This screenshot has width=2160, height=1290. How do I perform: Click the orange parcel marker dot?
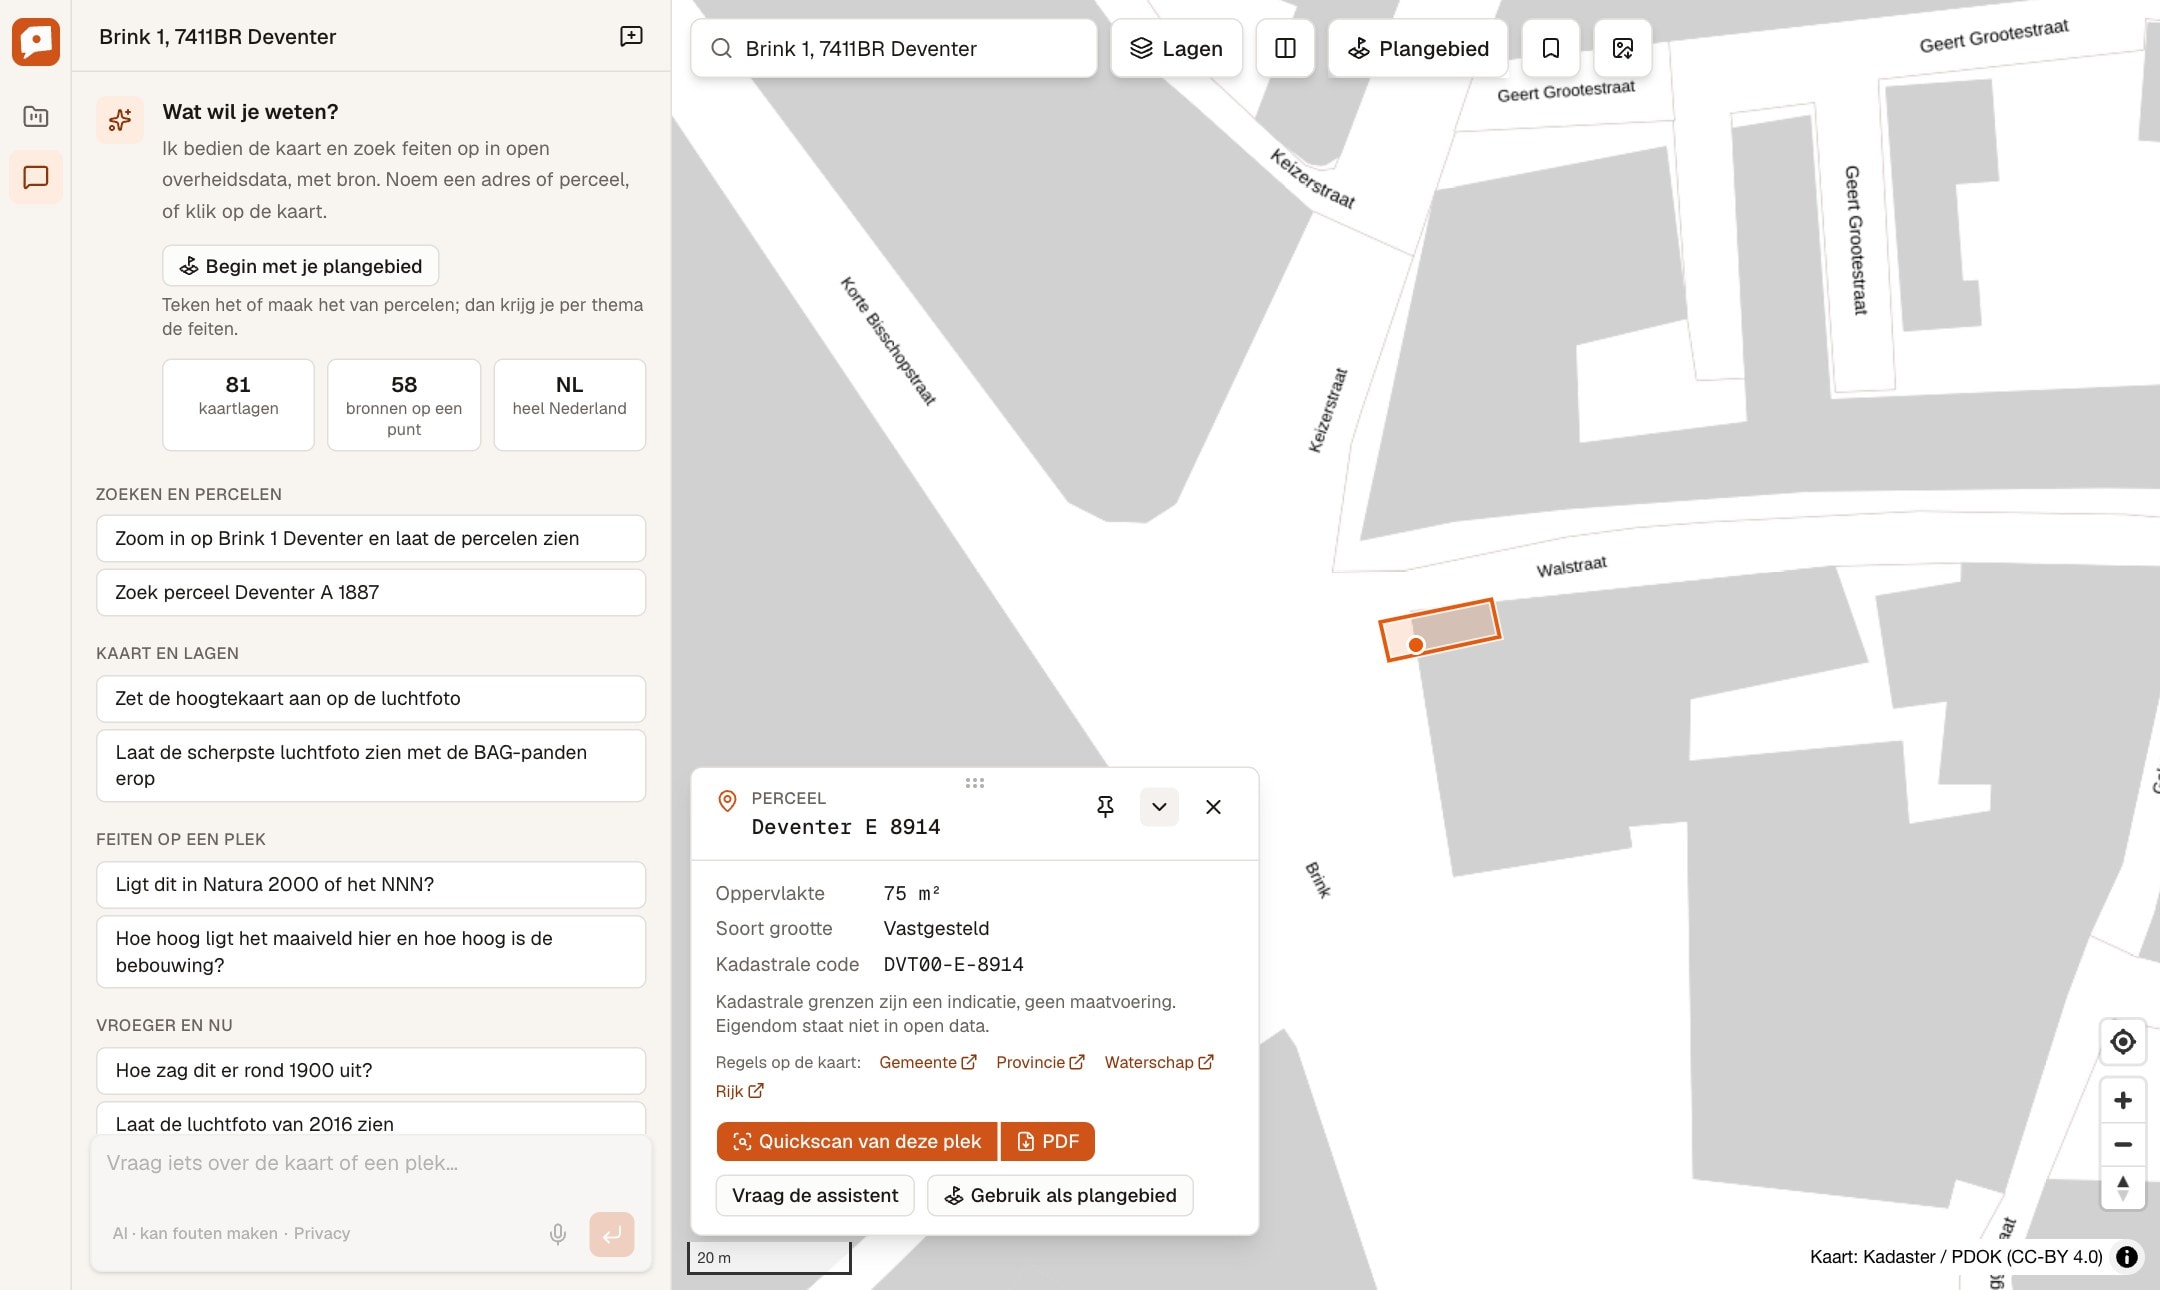click(1416, 645)
